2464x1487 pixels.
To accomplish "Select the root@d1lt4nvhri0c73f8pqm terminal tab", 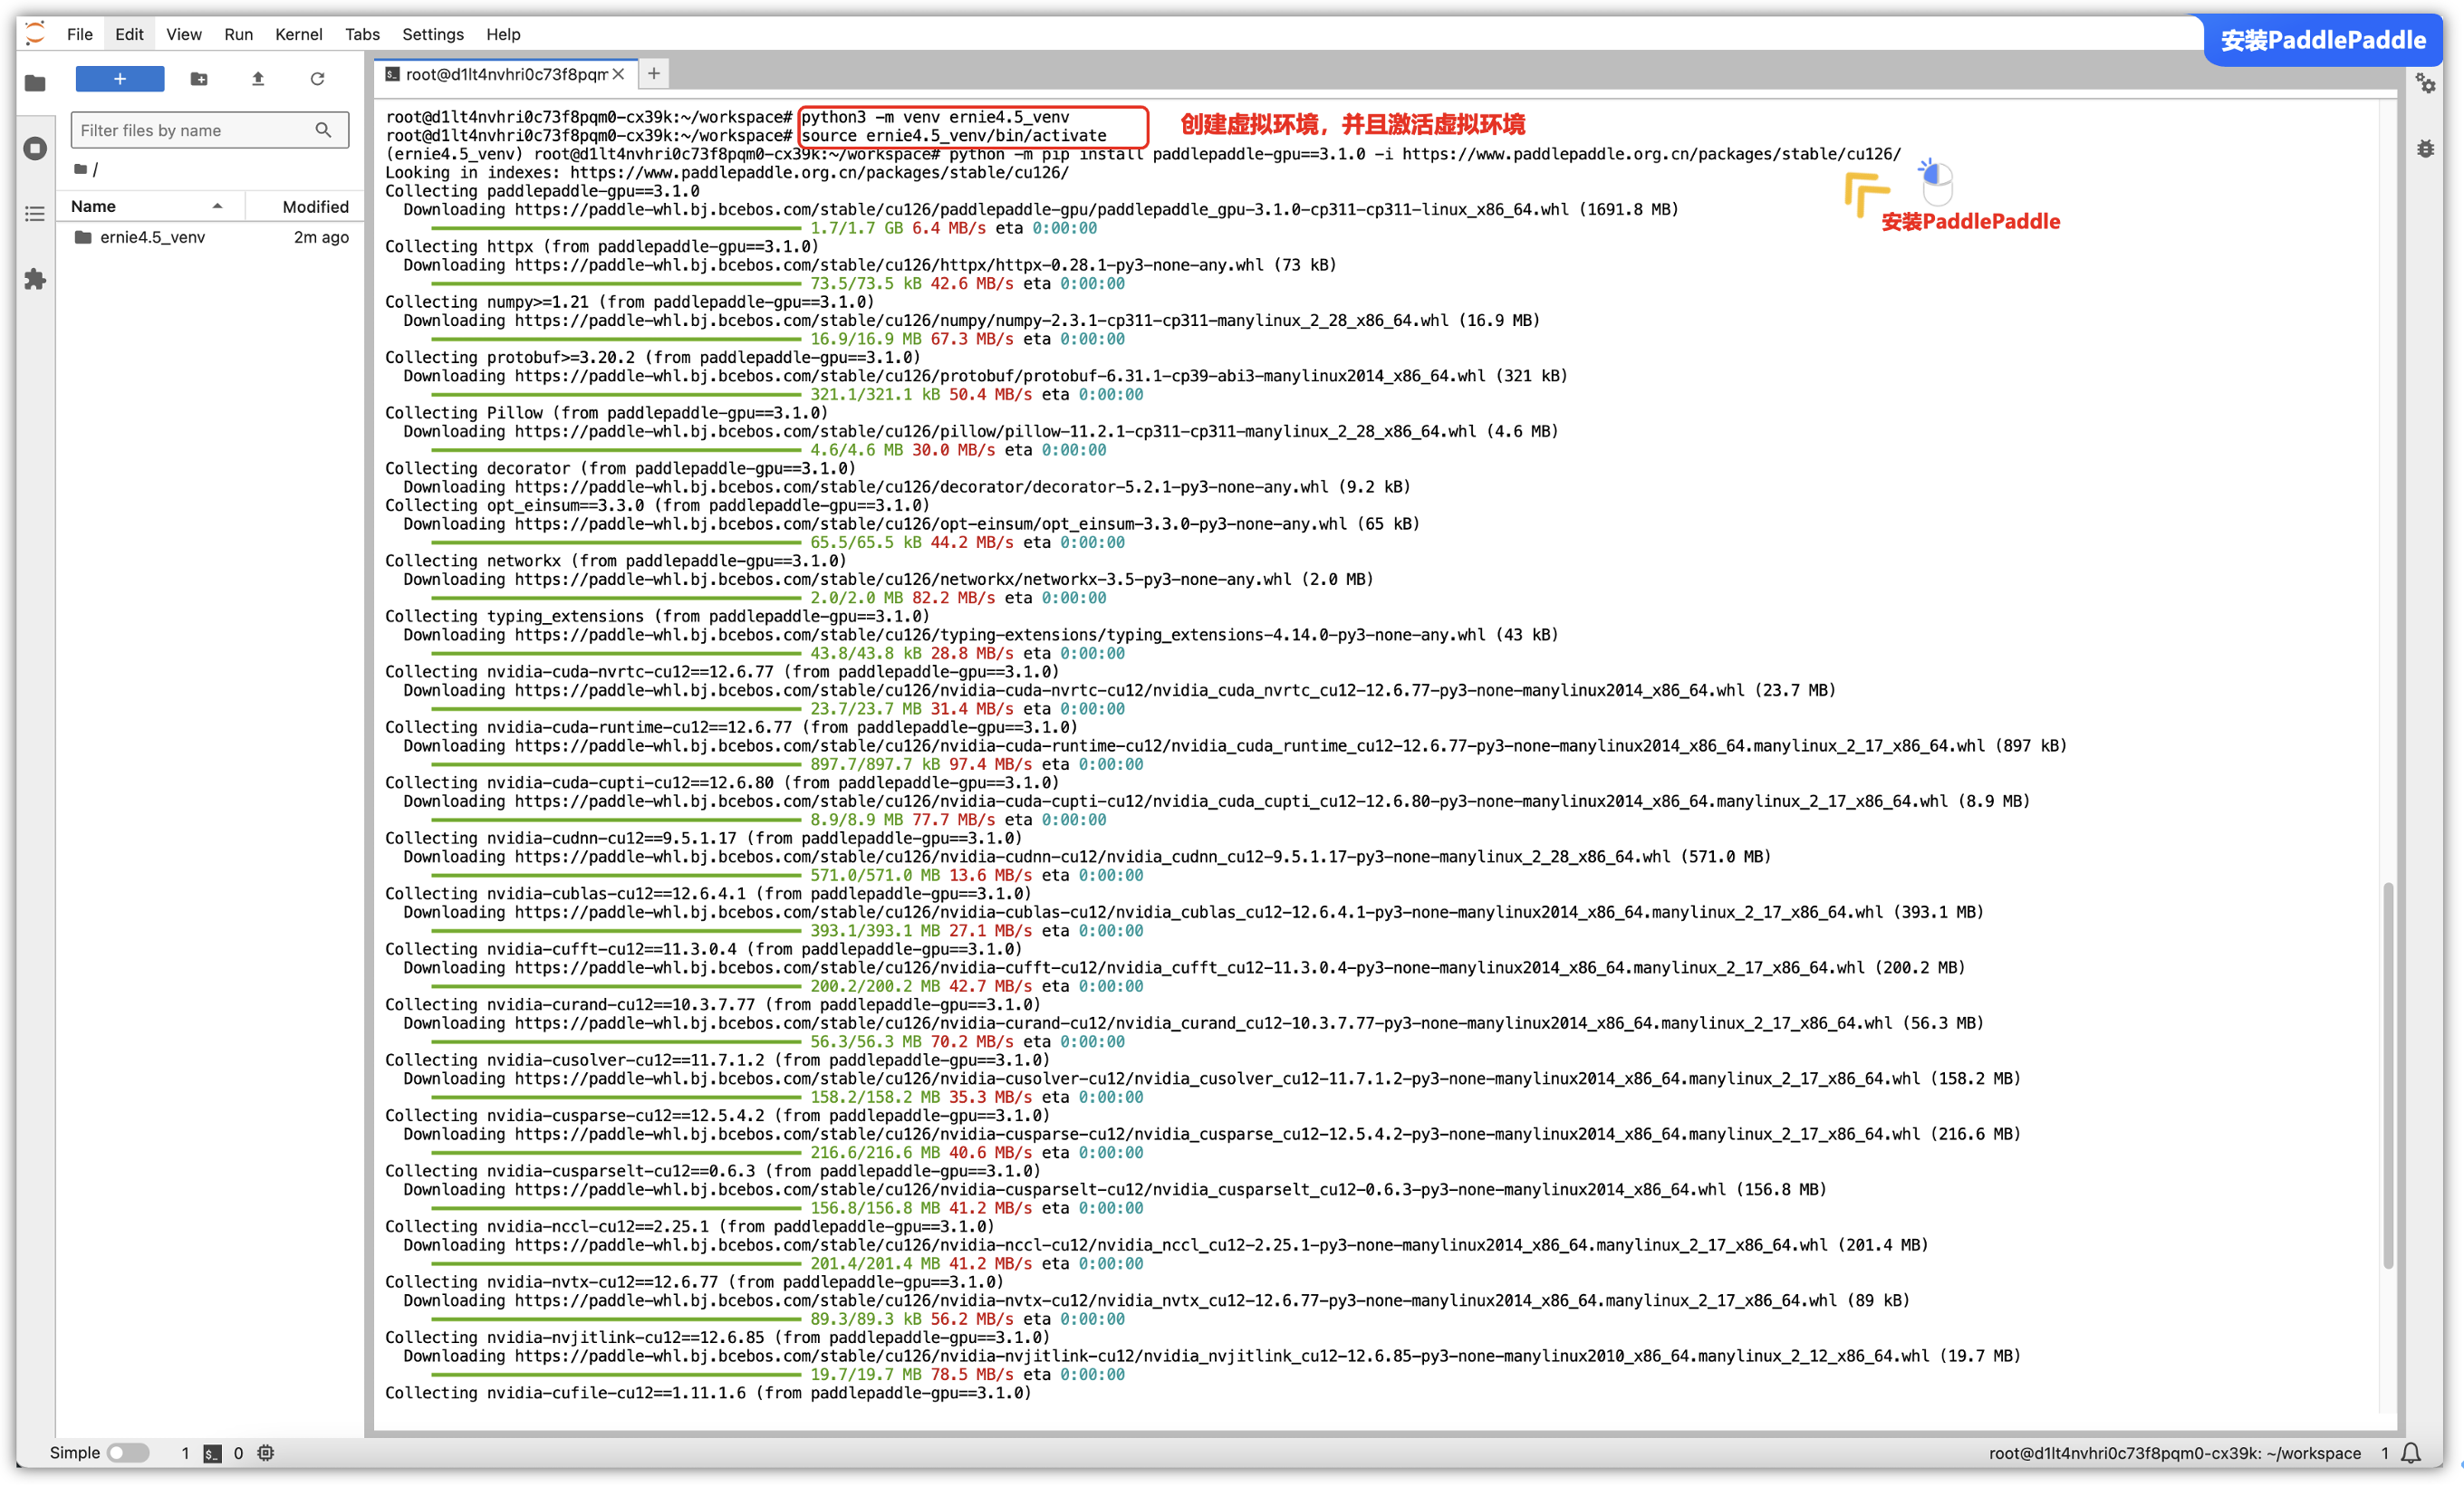I will [x=506, y=74].
